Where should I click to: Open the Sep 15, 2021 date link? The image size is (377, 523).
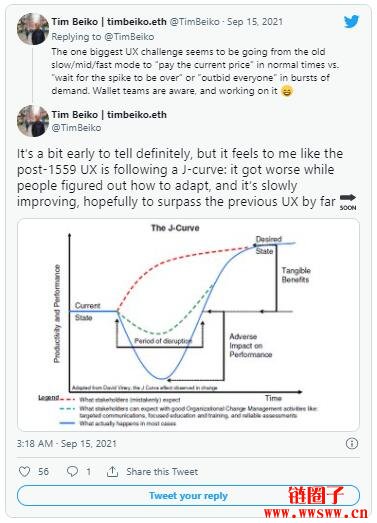[255, 22]
